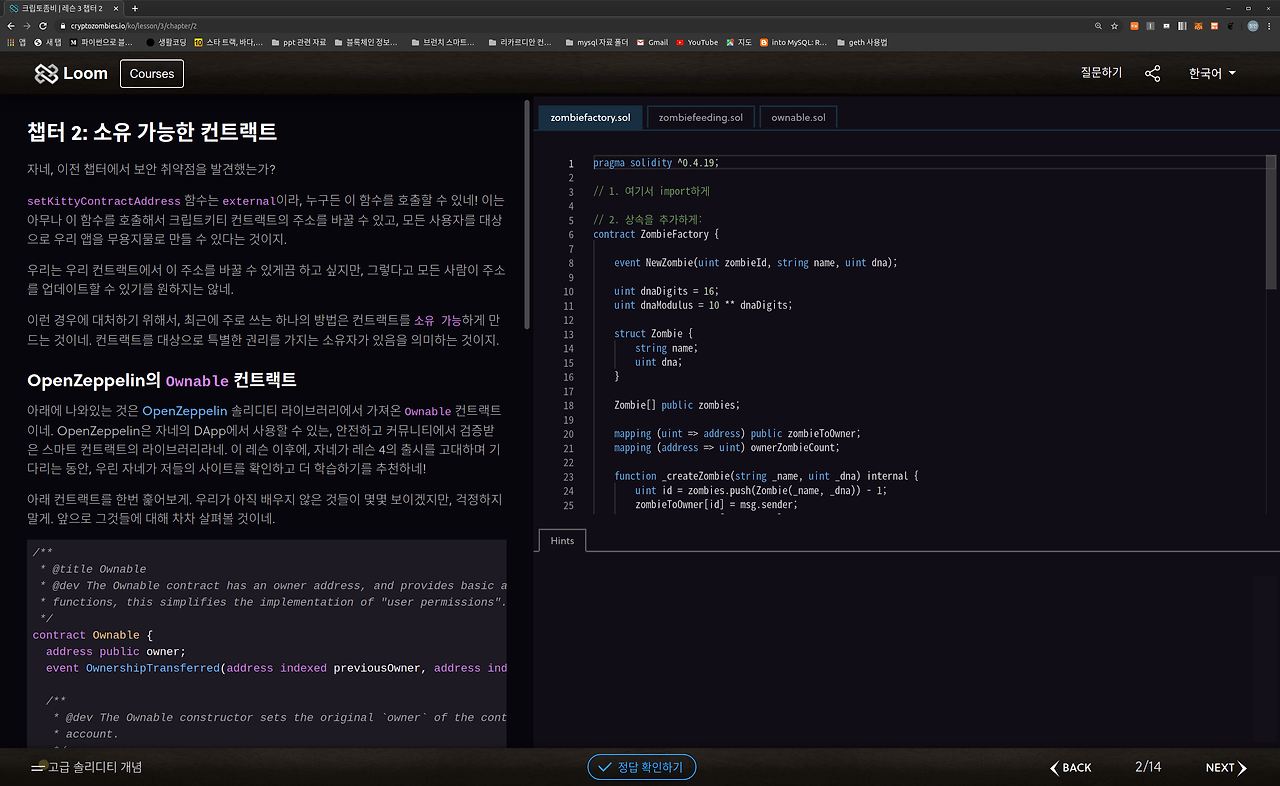Click the 'OpenZeppelin의 Ownable 컨트랙트' subheading
This screenshot has height=786, width=1280.
(162, 380)
